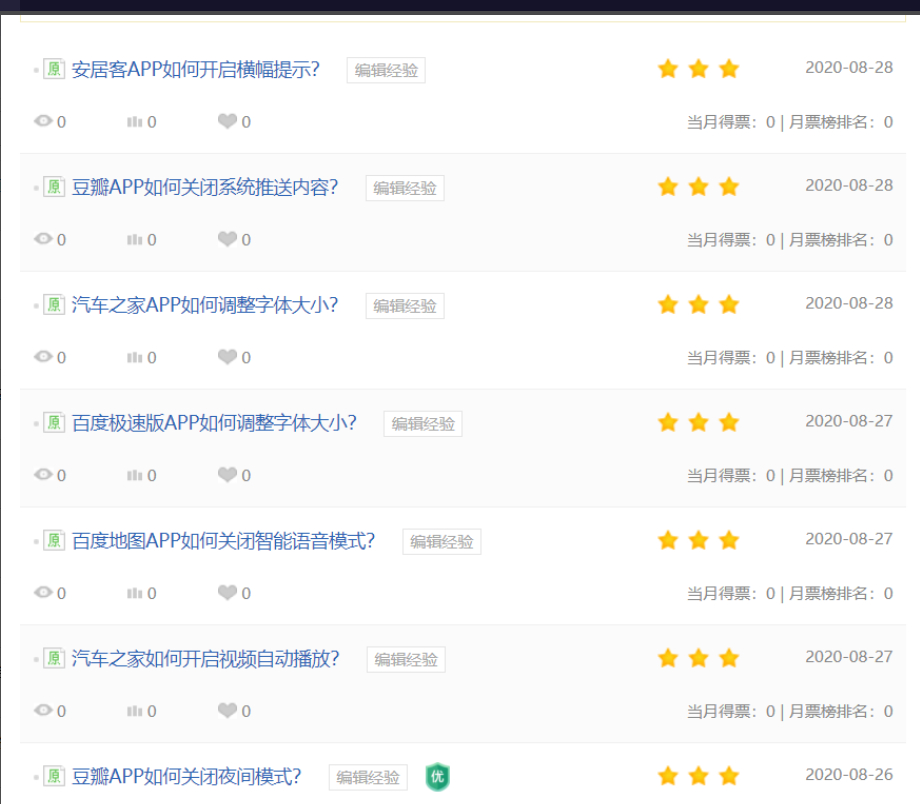
Task: Click eye views icon under 汽车之家视频自动播放
Action: click(43, 711)
